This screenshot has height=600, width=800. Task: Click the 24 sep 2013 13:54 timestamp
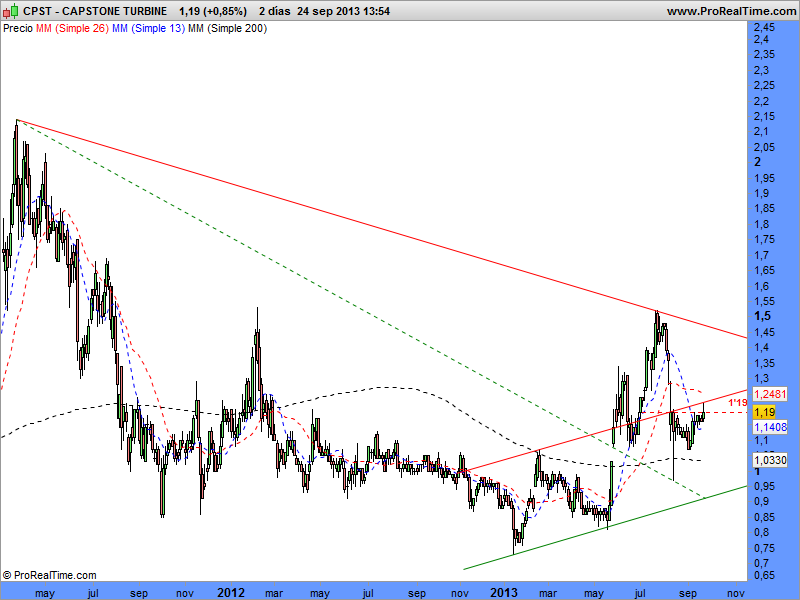pyautogui.click(x=343, y=11)
